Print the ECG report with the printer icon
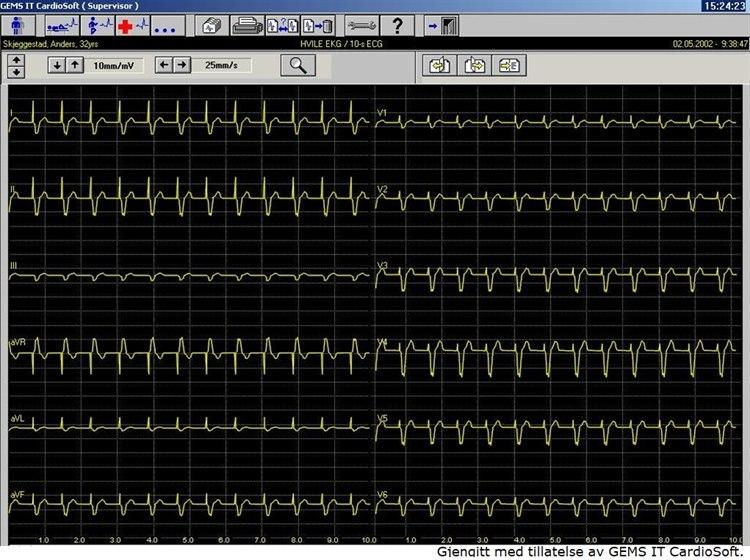Viewport: 750px width, 560px height. [247, 25]
